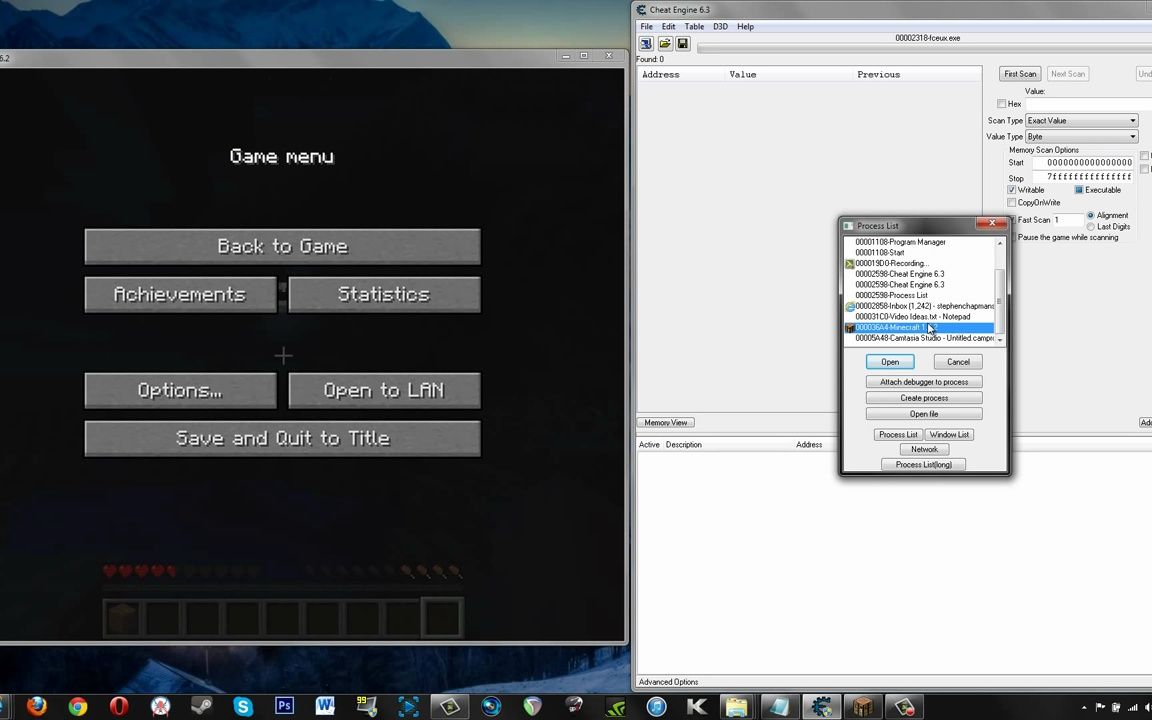The width and height of the screenshot is (1152, 720).
Task: Open Google Chrome from the taskbar
Action: point(77,707)
